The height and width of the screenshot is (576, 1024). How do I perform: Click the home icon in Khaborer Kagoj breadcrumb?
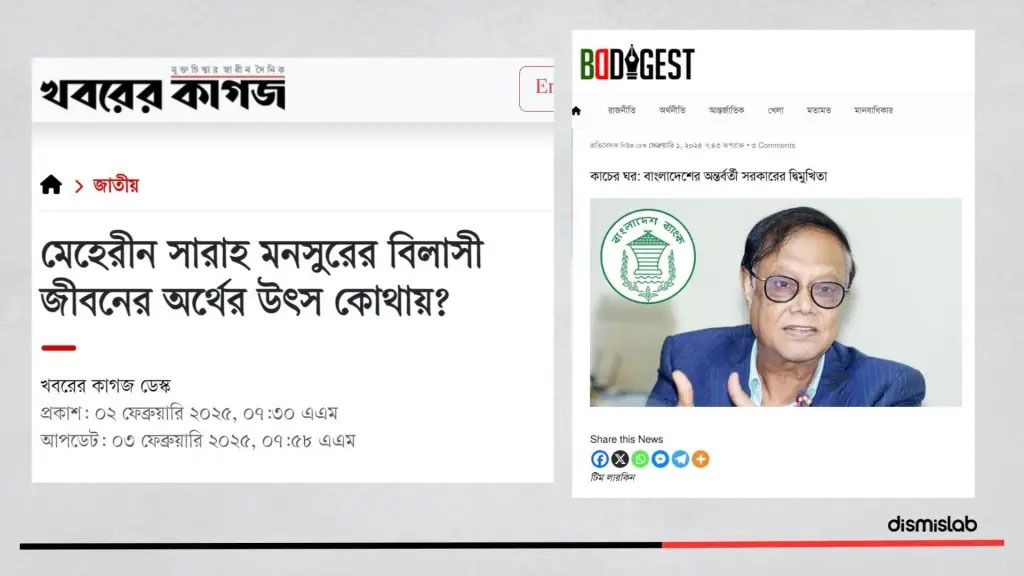(51, 185)
